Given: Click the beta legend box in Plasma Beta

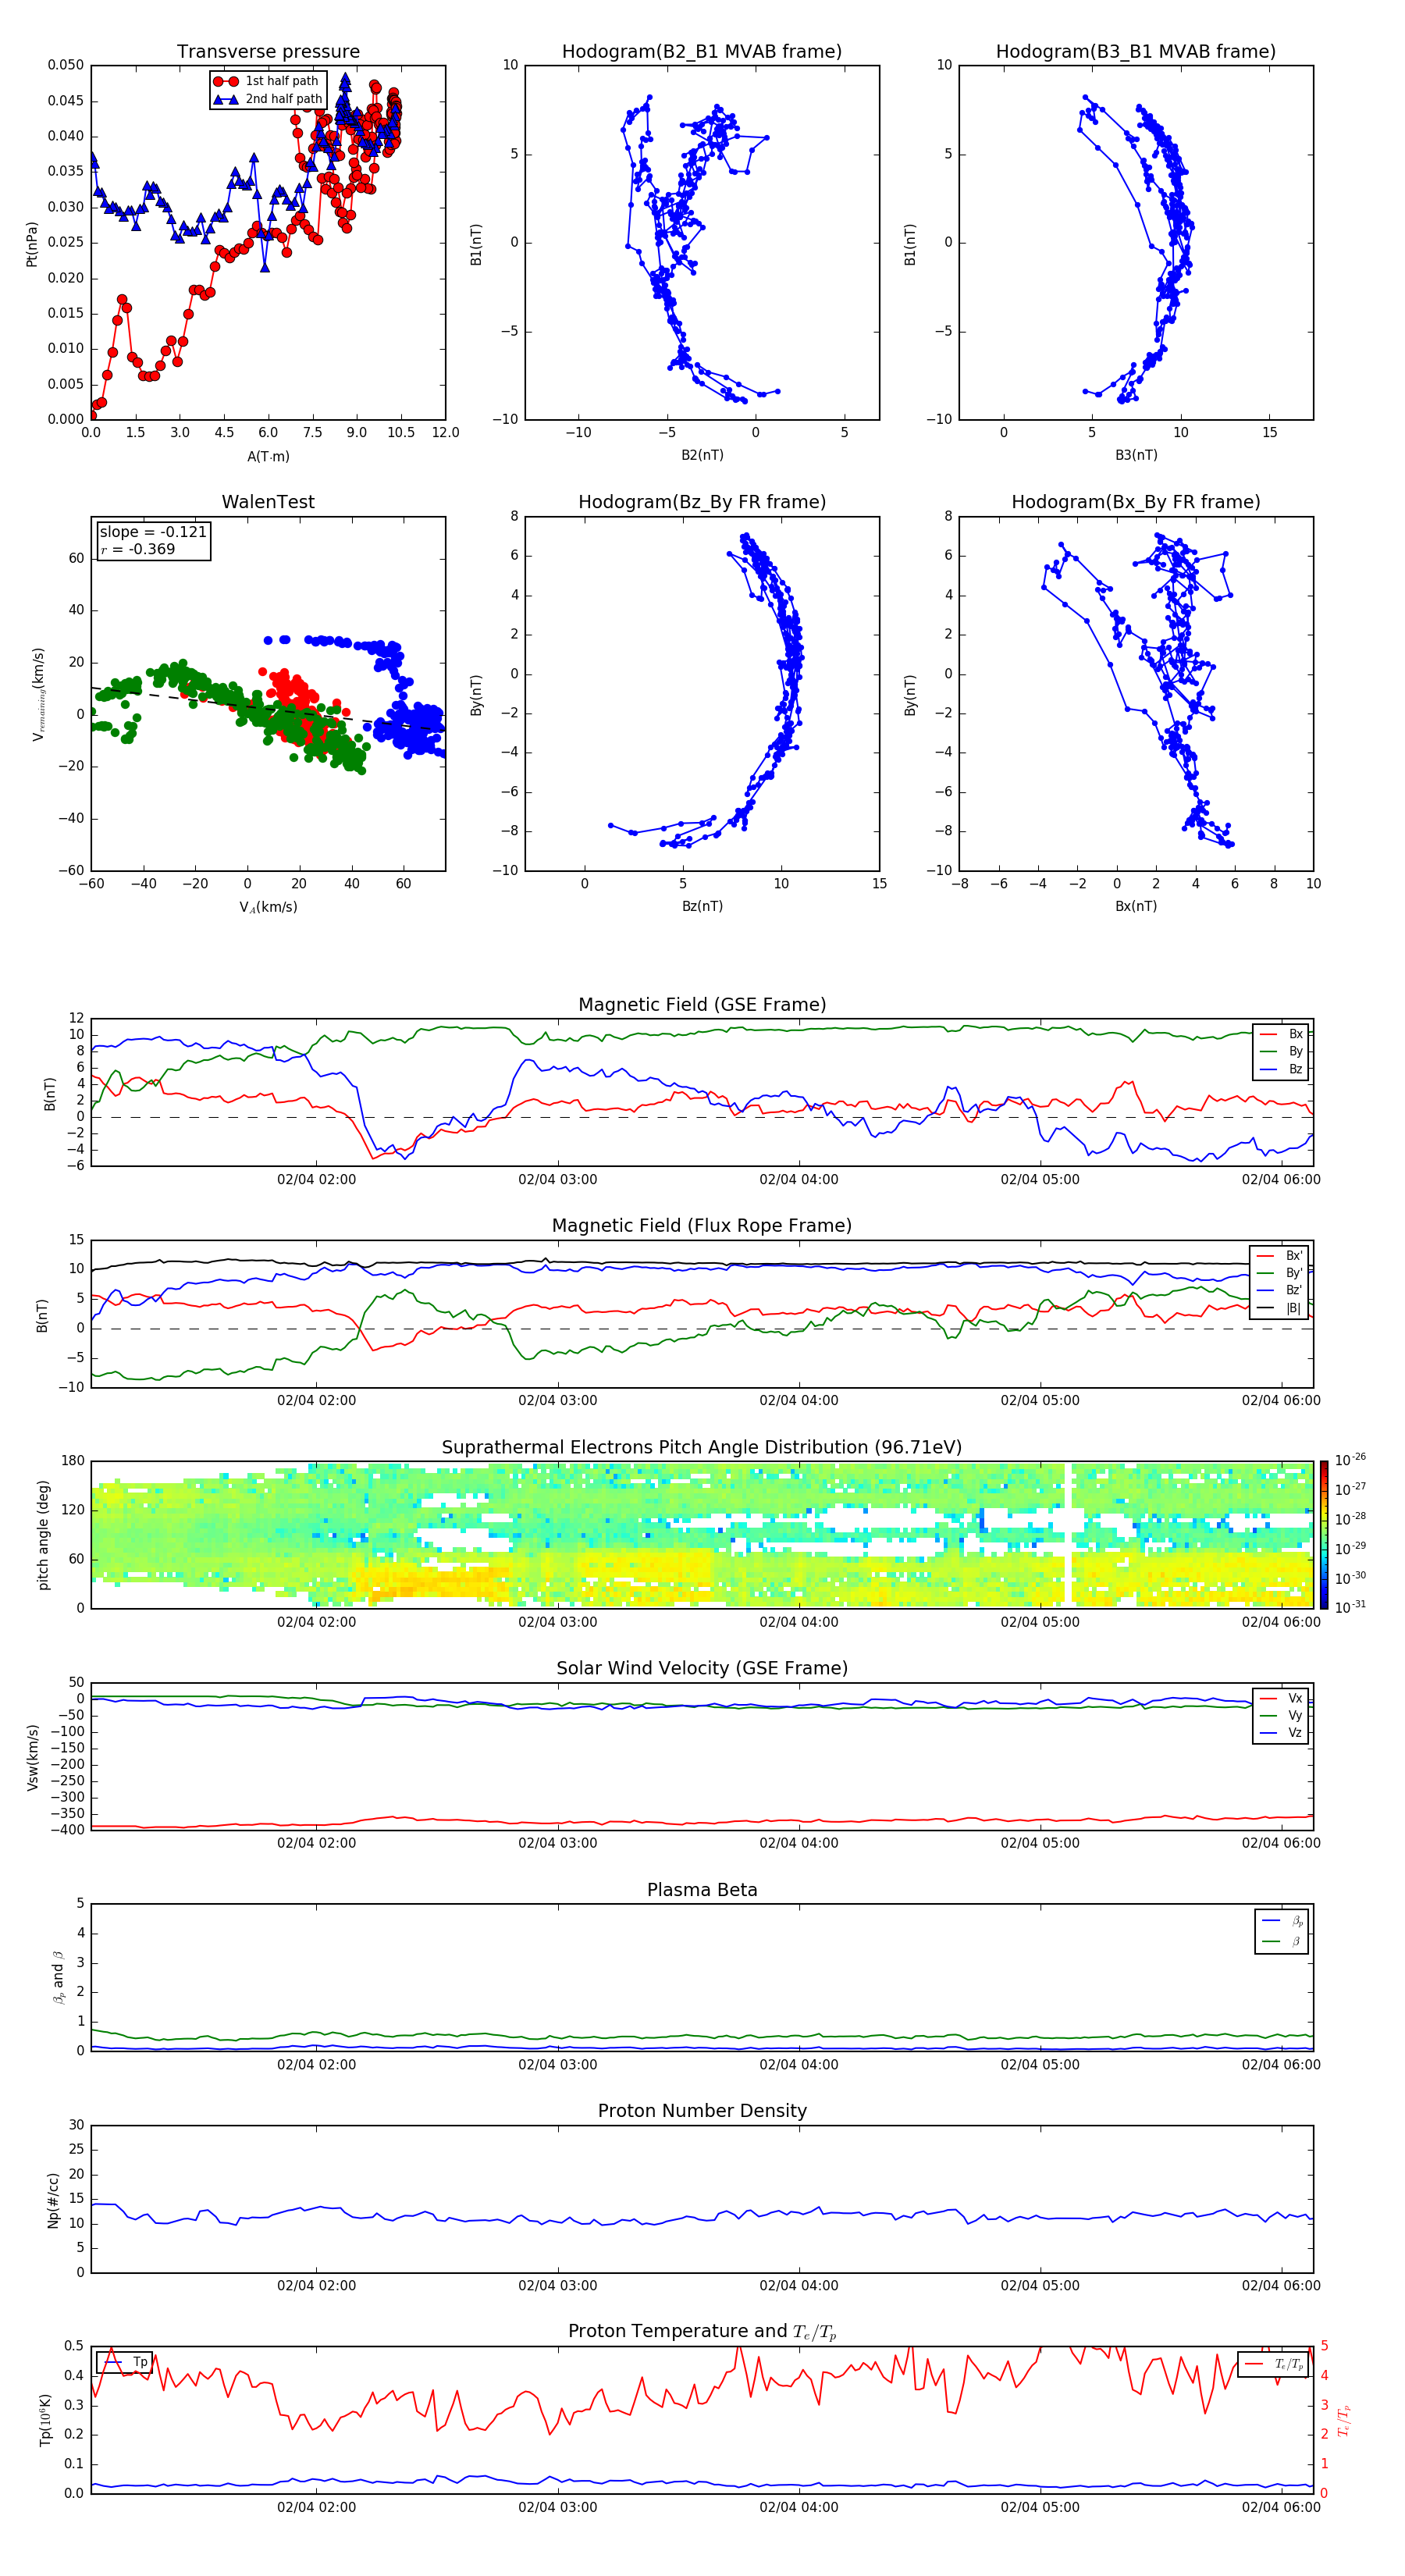Looking at the screenshot, I should coord(1281,1931).
